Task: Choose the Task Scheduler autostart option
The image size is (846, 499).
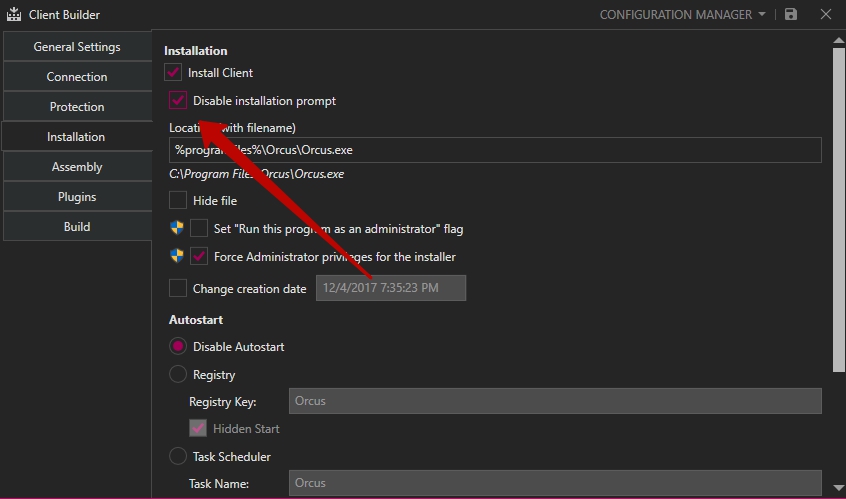Action: coord(179,457)
